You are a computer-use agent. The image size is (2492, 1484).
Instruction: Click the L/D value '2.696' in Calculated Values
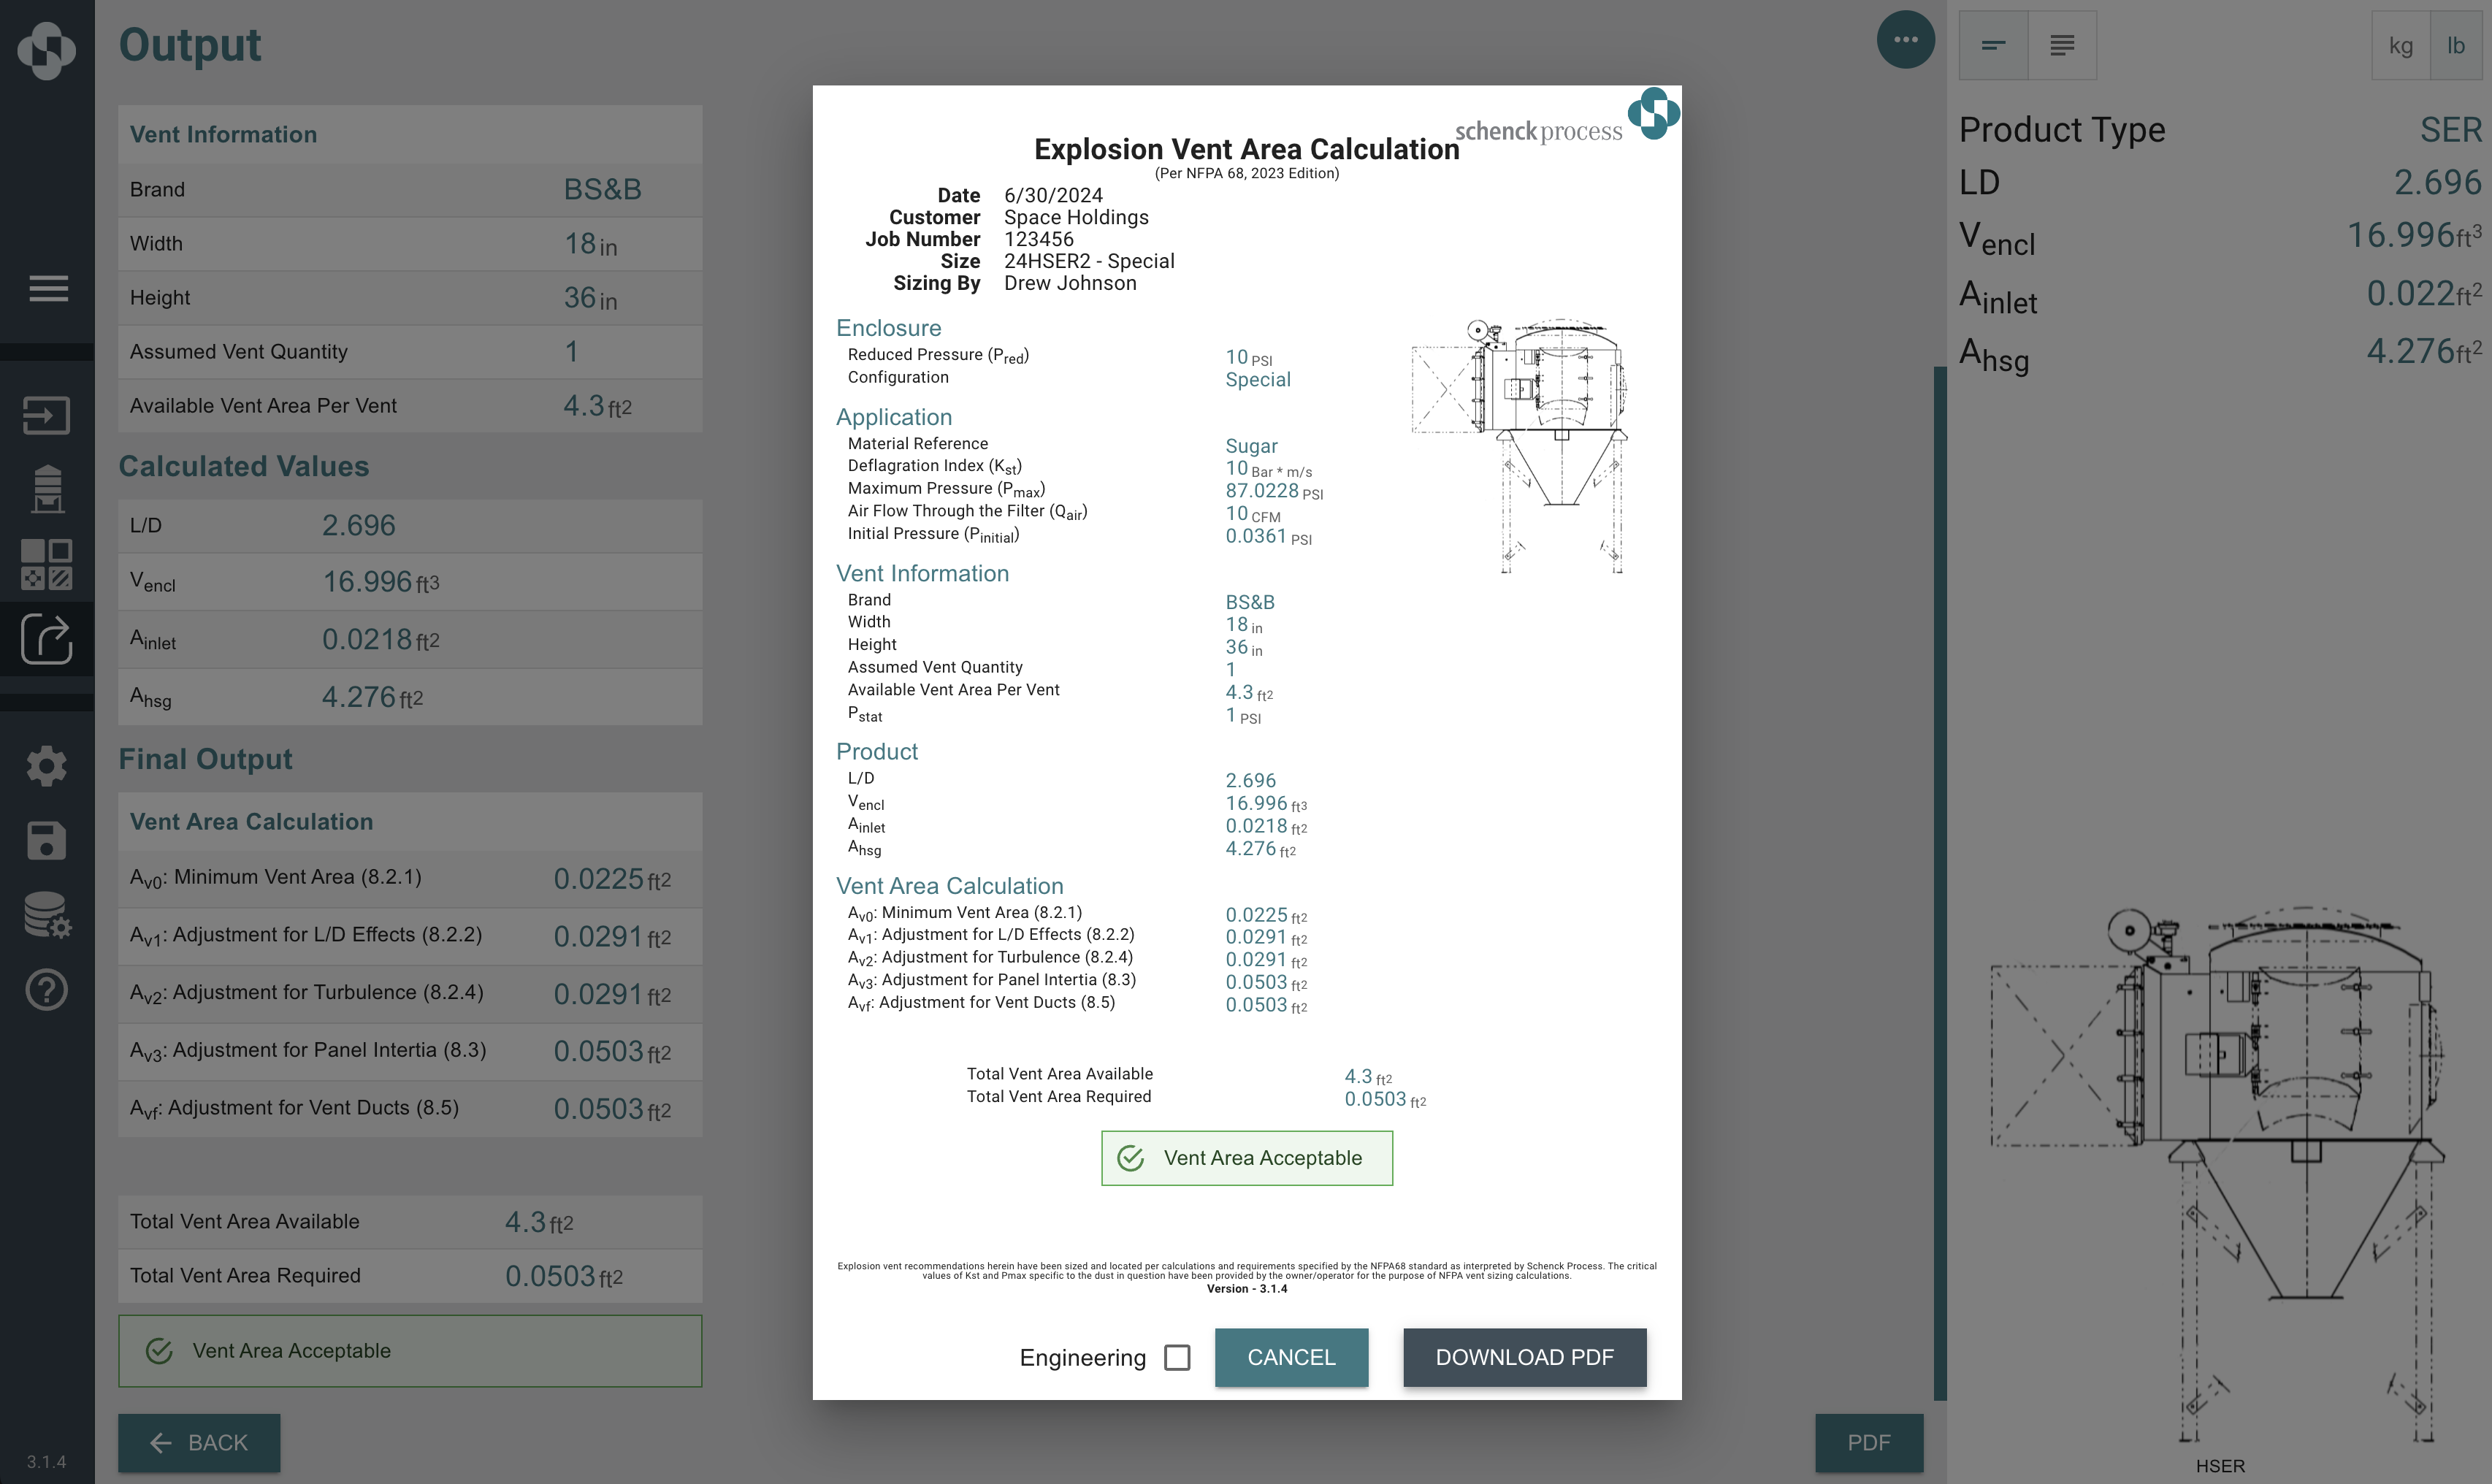(358, 525)
